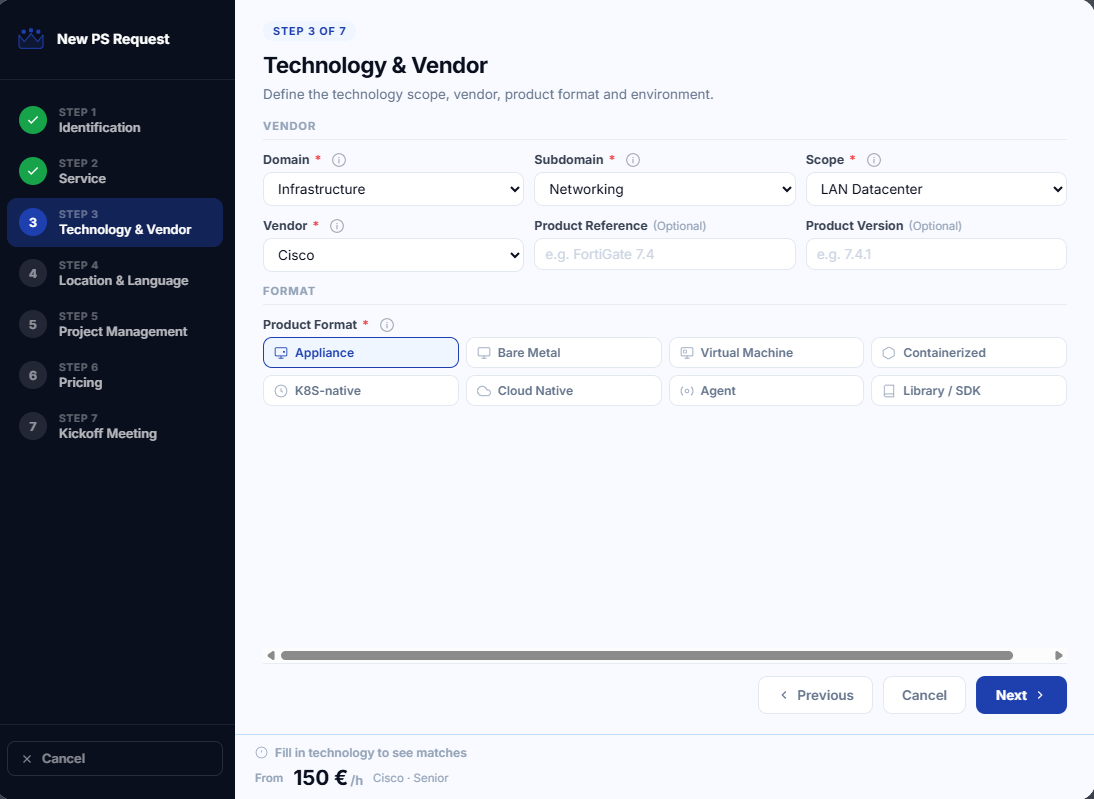The image size is (1094, 799).
Task: Go to Step 1 Identification
Action: click(115, 120)
